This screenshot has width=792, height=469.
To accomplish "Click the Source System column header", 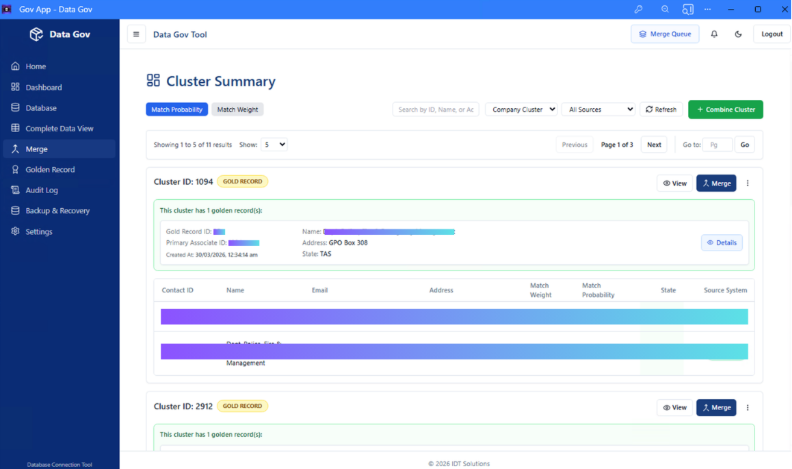I will pyautogui.click(x=725, y=290).
